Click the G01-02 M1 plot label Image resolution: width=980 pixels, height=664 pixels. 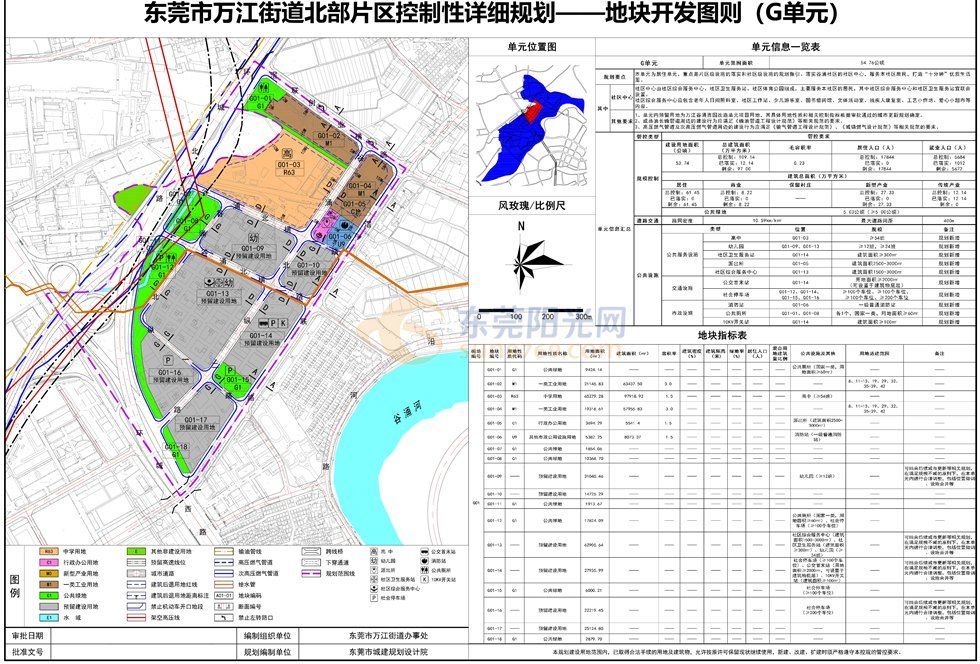328,139
